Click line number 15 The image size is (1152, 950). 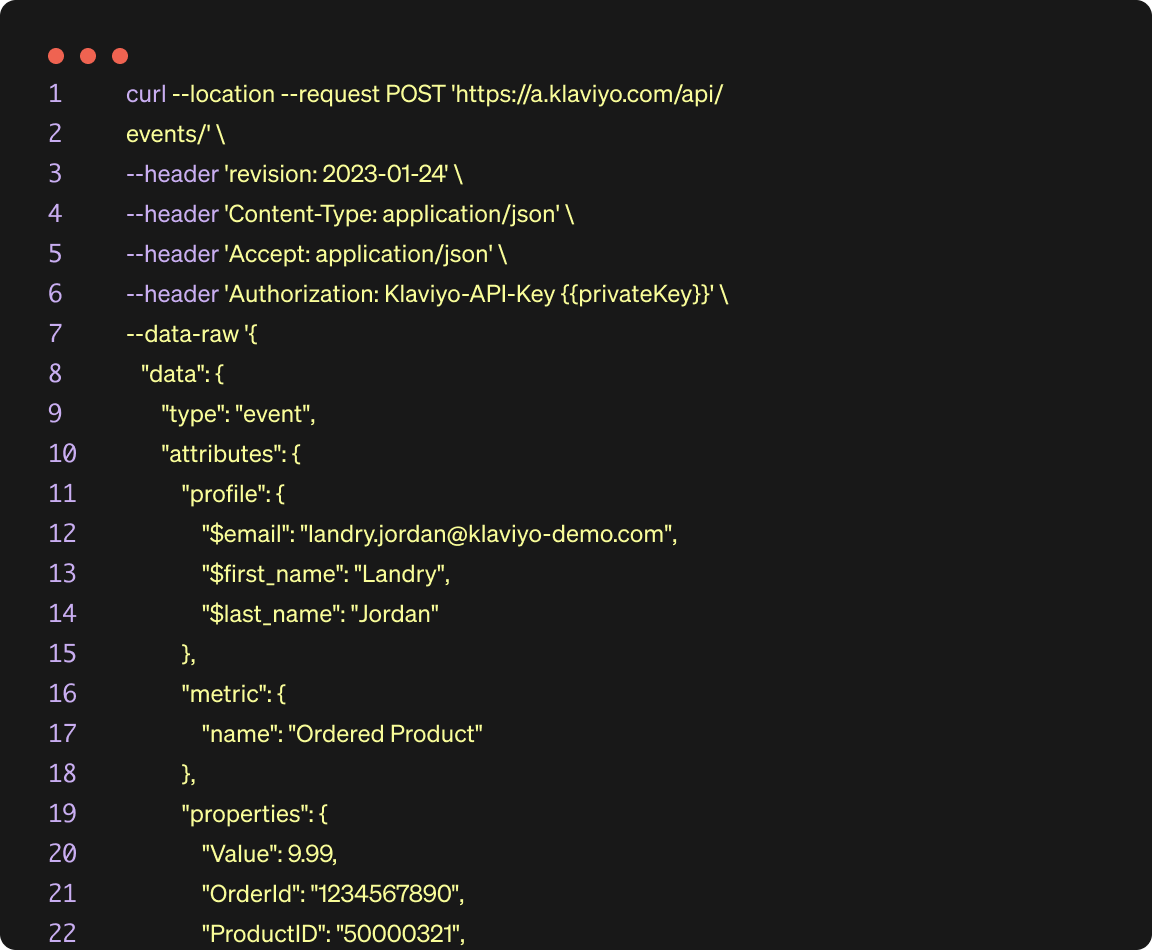(x=62, y=654)
